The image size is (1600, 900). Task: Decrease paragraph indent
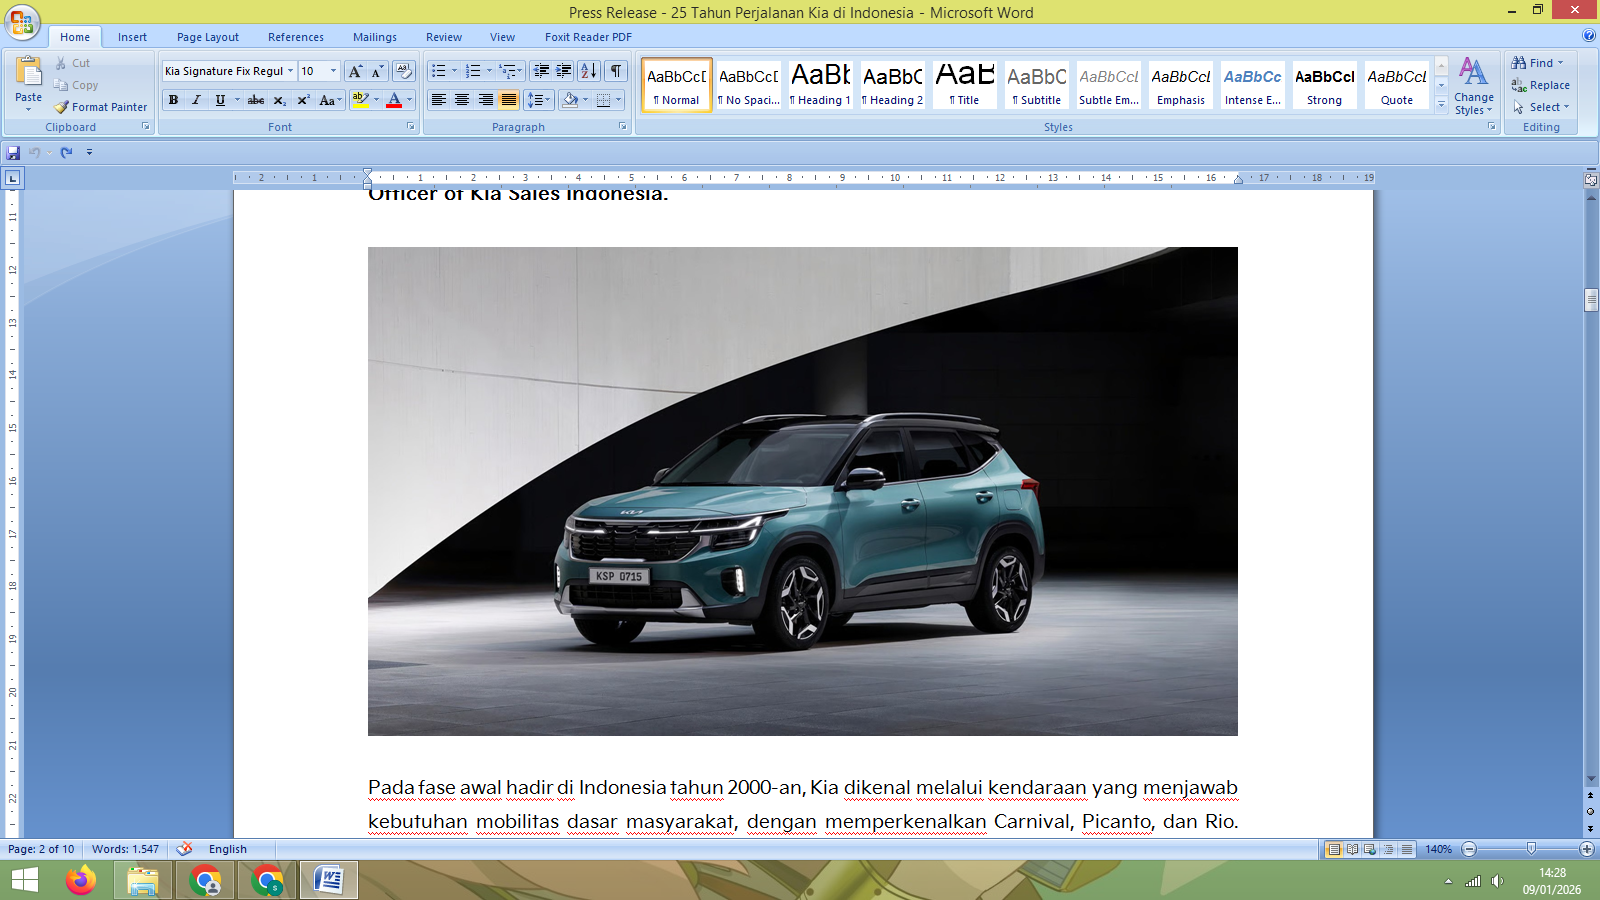541,71
